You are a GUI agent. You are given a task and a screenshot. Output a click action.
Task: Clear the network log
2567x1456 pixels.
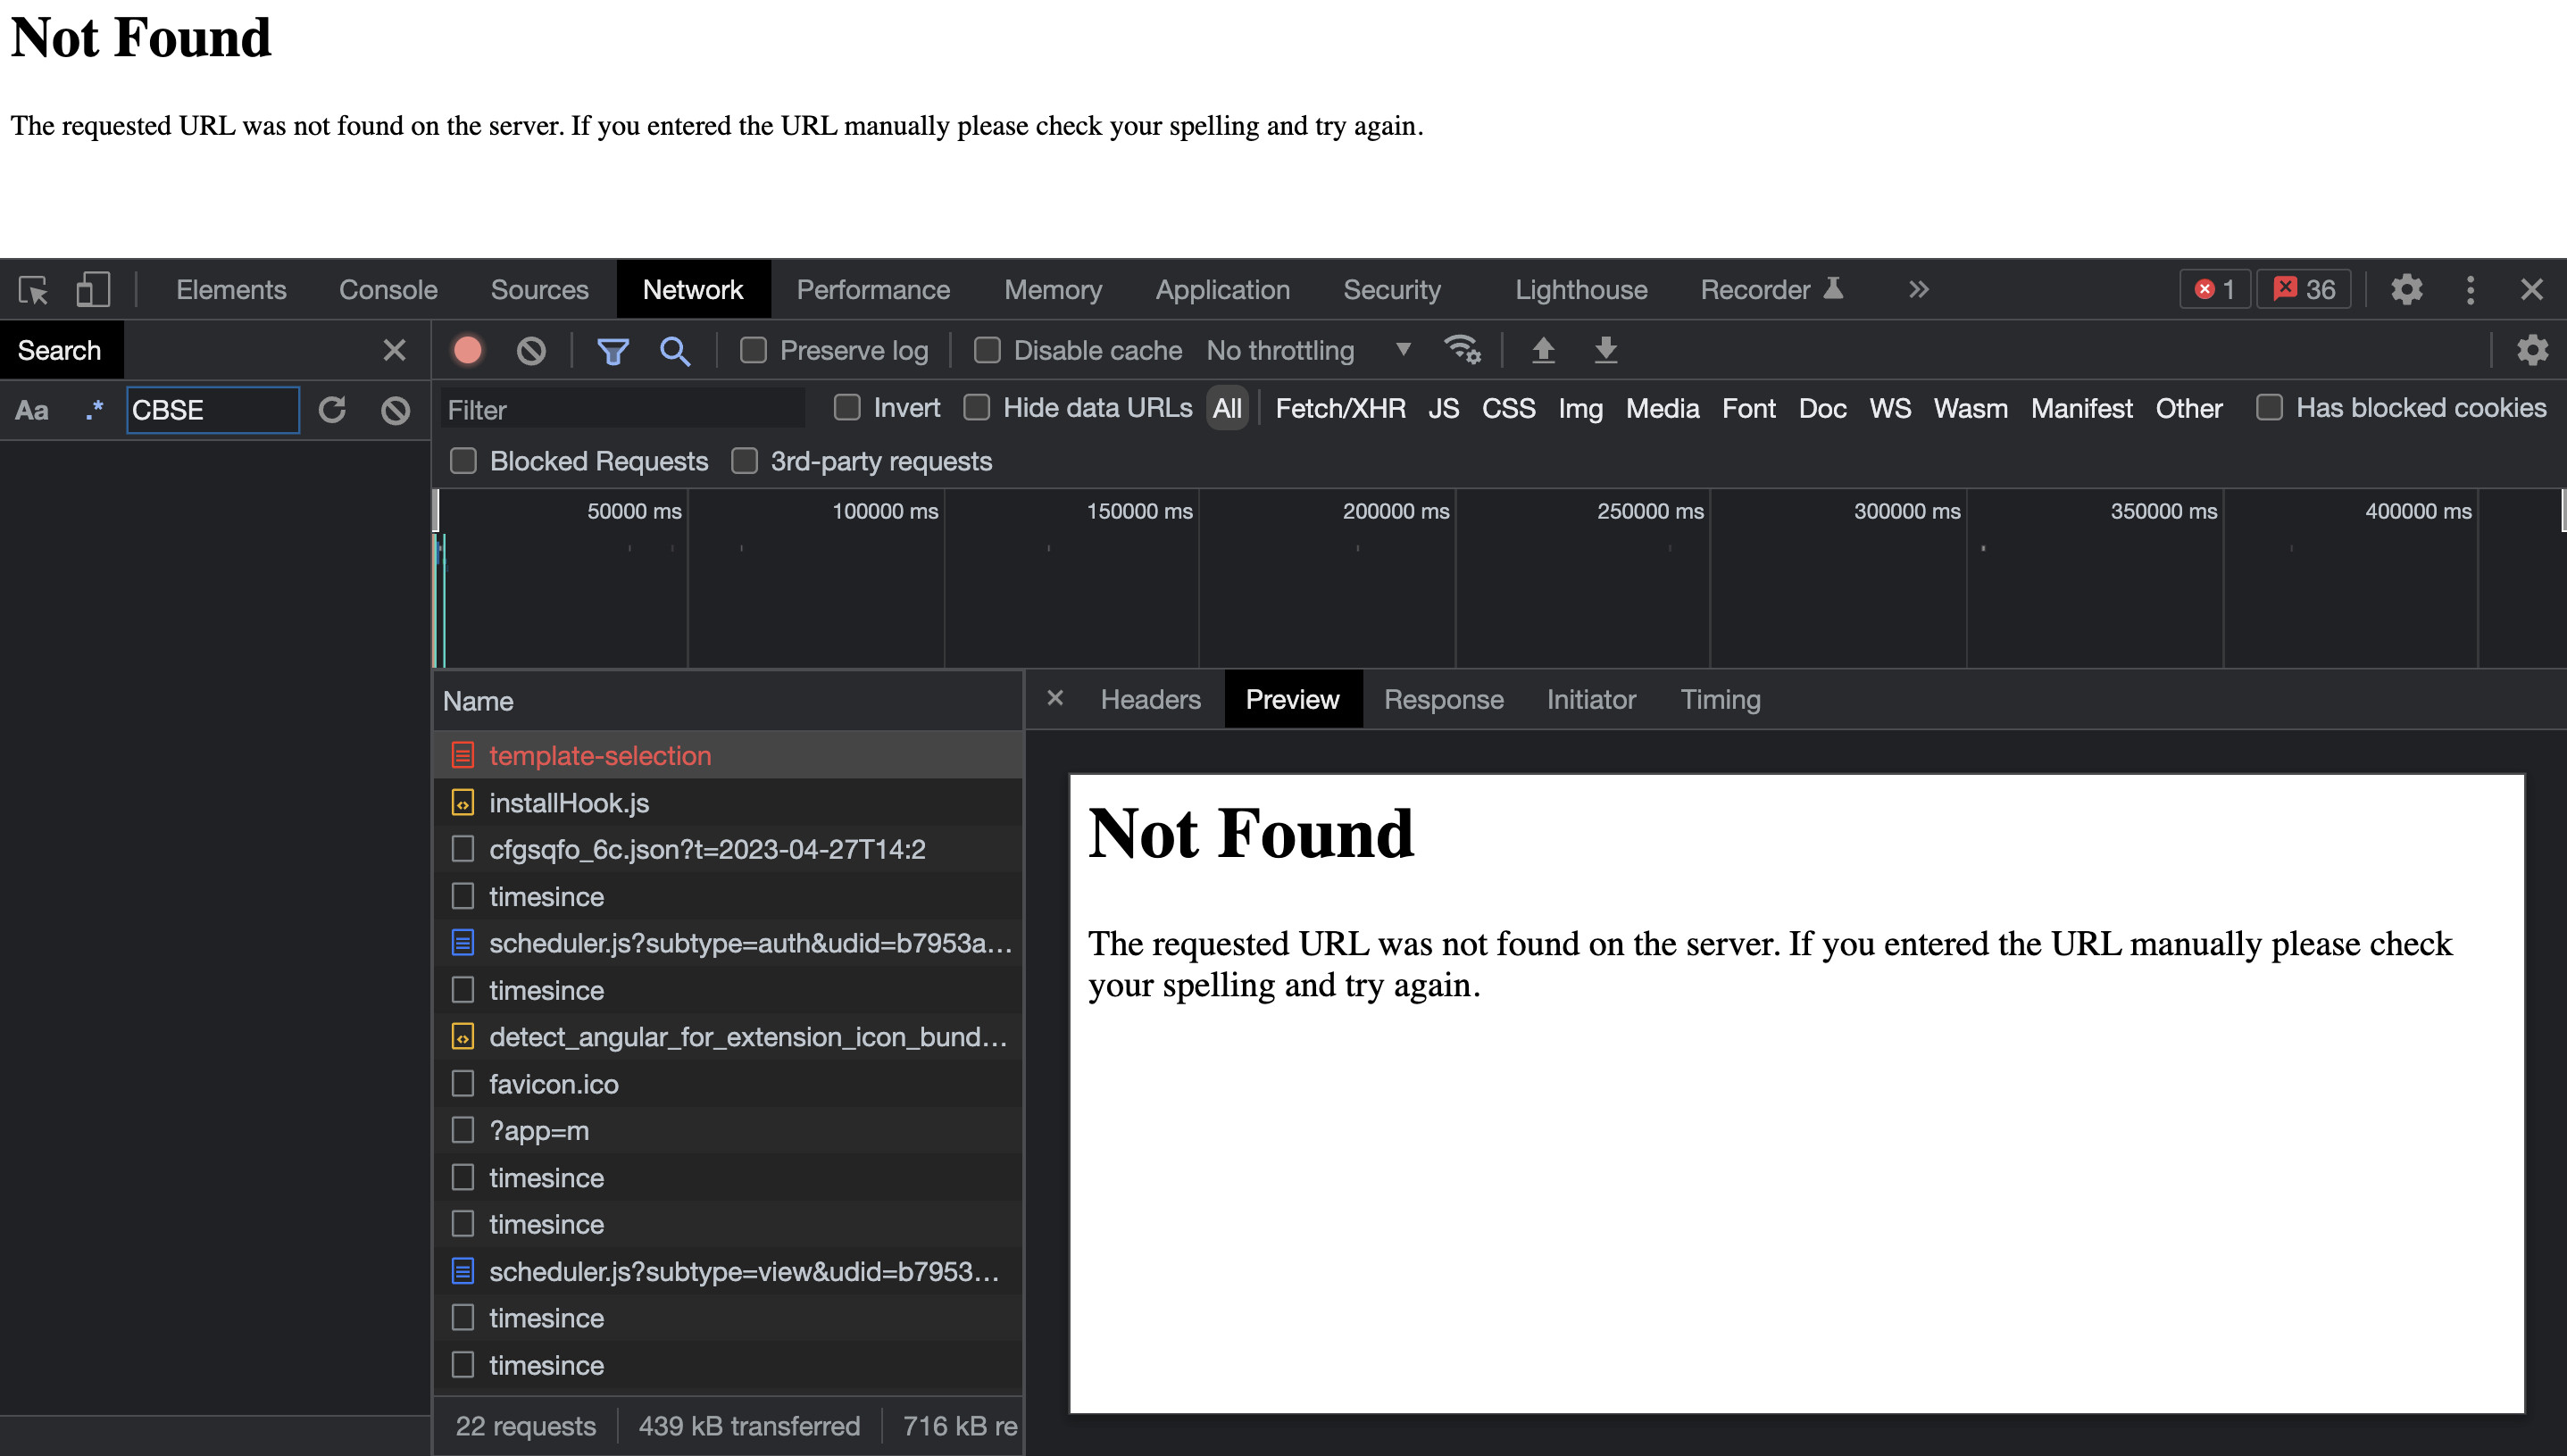click(x=531, y=350)
